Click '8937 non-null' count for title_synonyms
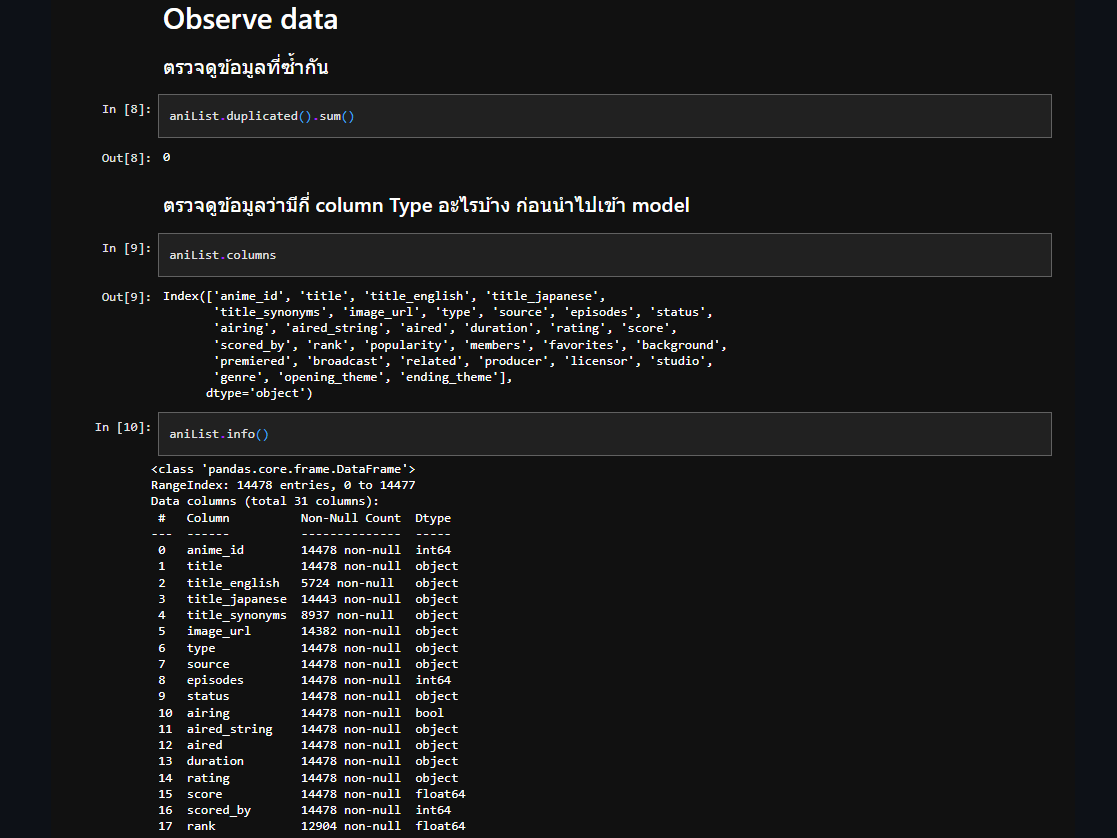Image resolution: width=1117 pixels, height=838 pixels. coord(347,615)
